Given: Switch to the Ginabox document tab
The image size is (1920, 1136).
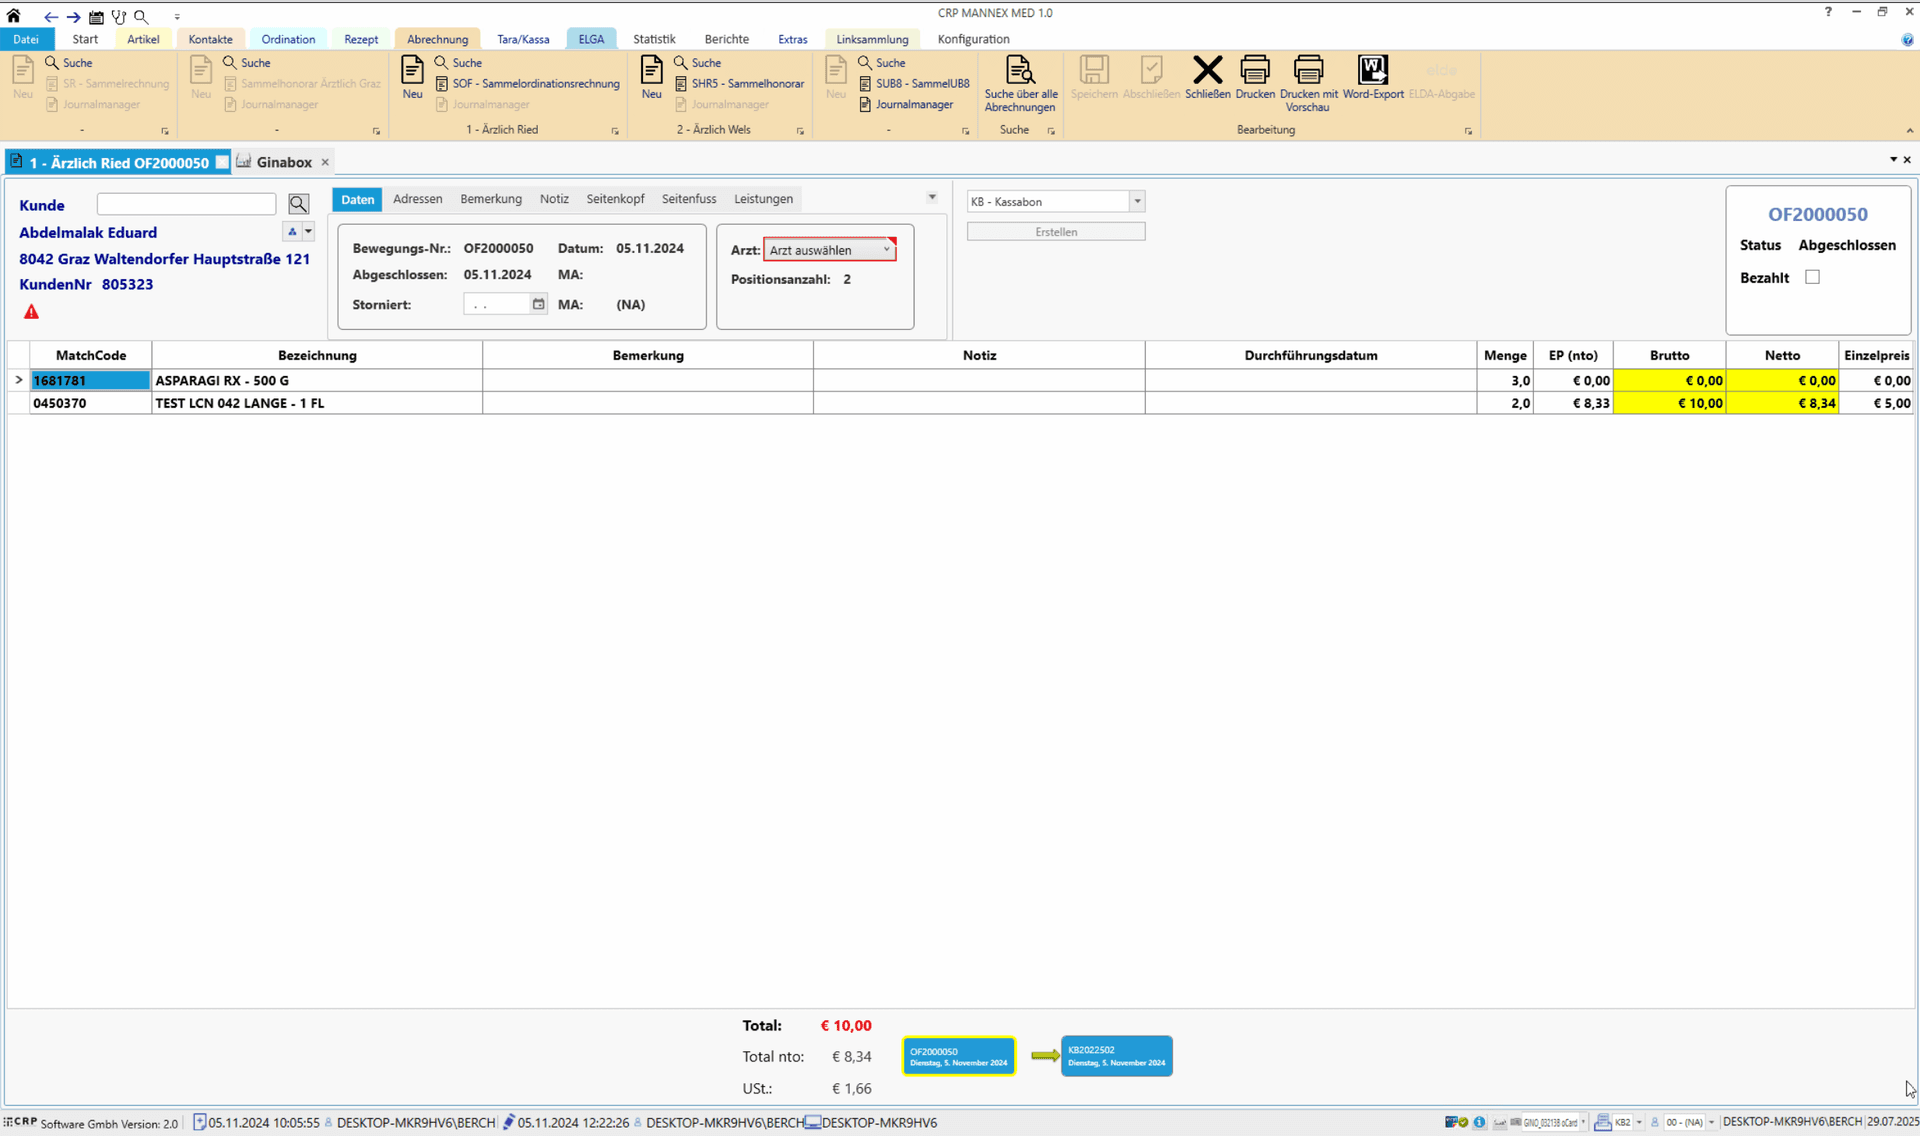Looking at the screenshot, I should click(x=284, y=162).
